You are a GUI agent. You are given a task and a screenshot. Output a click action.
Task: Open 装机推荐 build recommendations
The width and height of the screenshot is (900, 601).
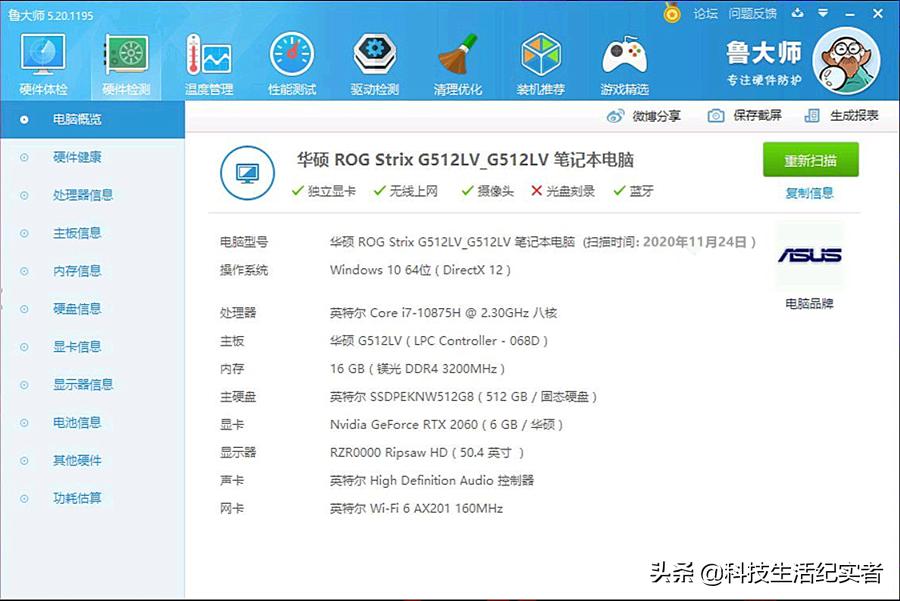click(x=541, y=60)
